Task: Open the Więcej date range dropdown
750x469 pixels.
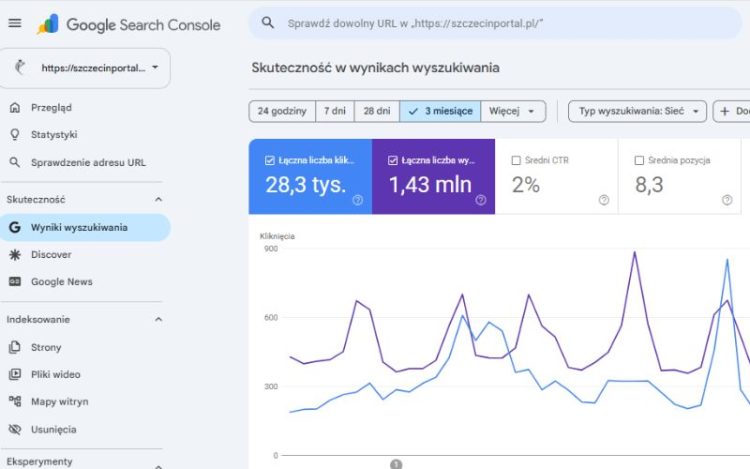Action: [x=513, y=111]
